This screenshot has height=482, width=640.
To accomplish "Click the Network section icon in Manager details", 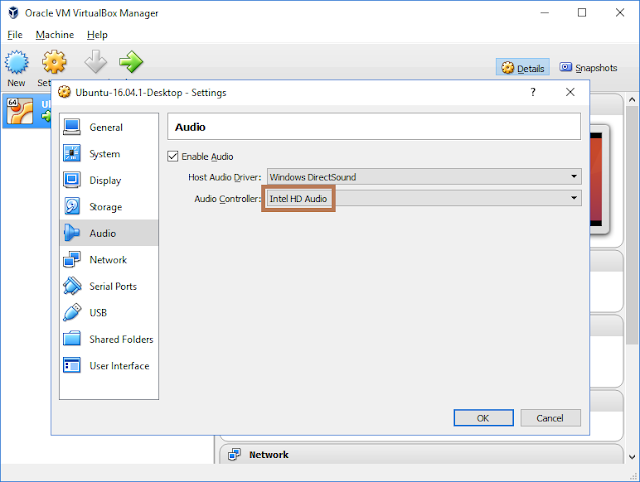I will (234, 454).
